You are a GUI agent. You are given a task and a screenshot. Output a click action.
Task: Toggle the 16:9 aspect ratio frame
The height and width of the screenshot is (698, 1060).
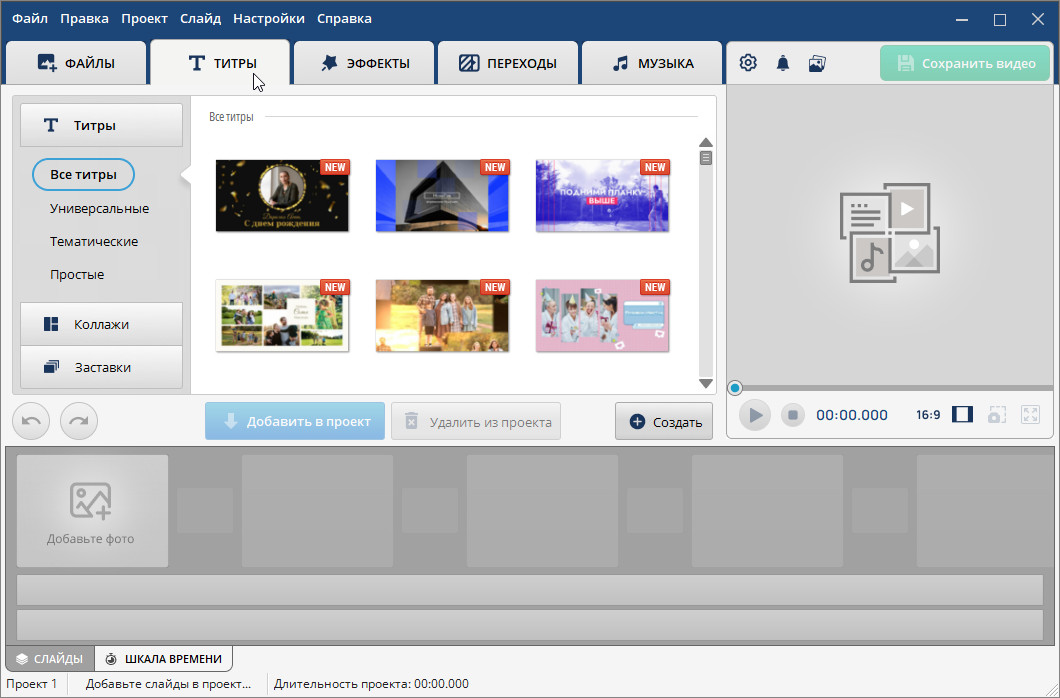(x=962, y=415)
